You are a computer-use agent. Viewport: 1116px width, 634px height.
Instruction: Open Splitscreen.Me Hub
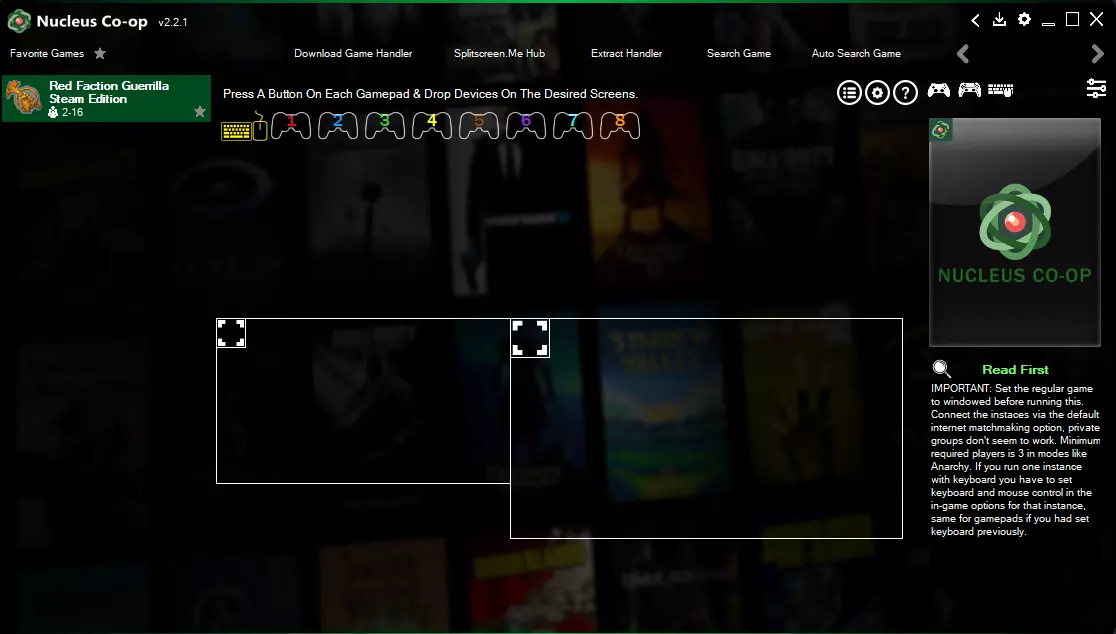pyautogui.click(x=500, y=53)
